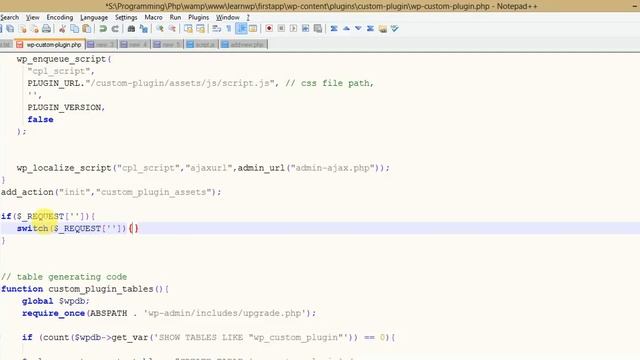Start macro recording with red dot icon

269,29
